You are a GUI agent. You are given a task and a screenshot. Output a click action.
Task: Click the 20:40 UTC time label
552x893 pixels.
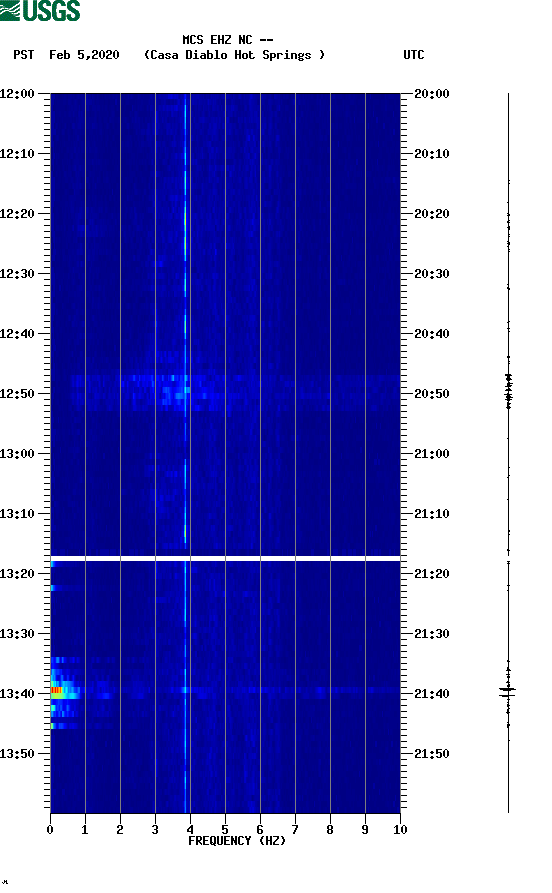432,334
